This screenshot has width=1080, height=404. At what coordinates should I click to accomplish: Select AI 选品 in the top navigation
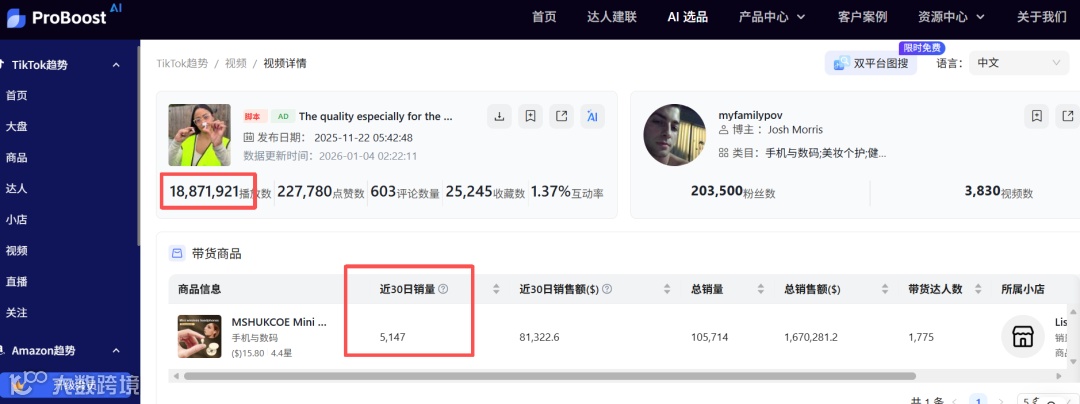coord(687,17)
